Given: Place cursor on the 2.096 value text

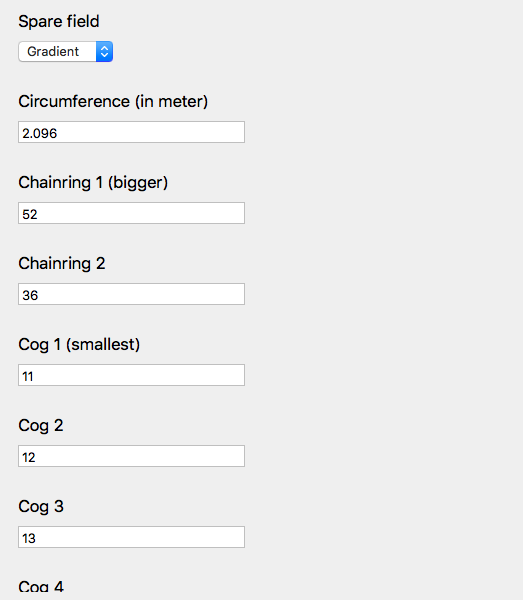Looking at the screenshot, I should tap(39, 133).
